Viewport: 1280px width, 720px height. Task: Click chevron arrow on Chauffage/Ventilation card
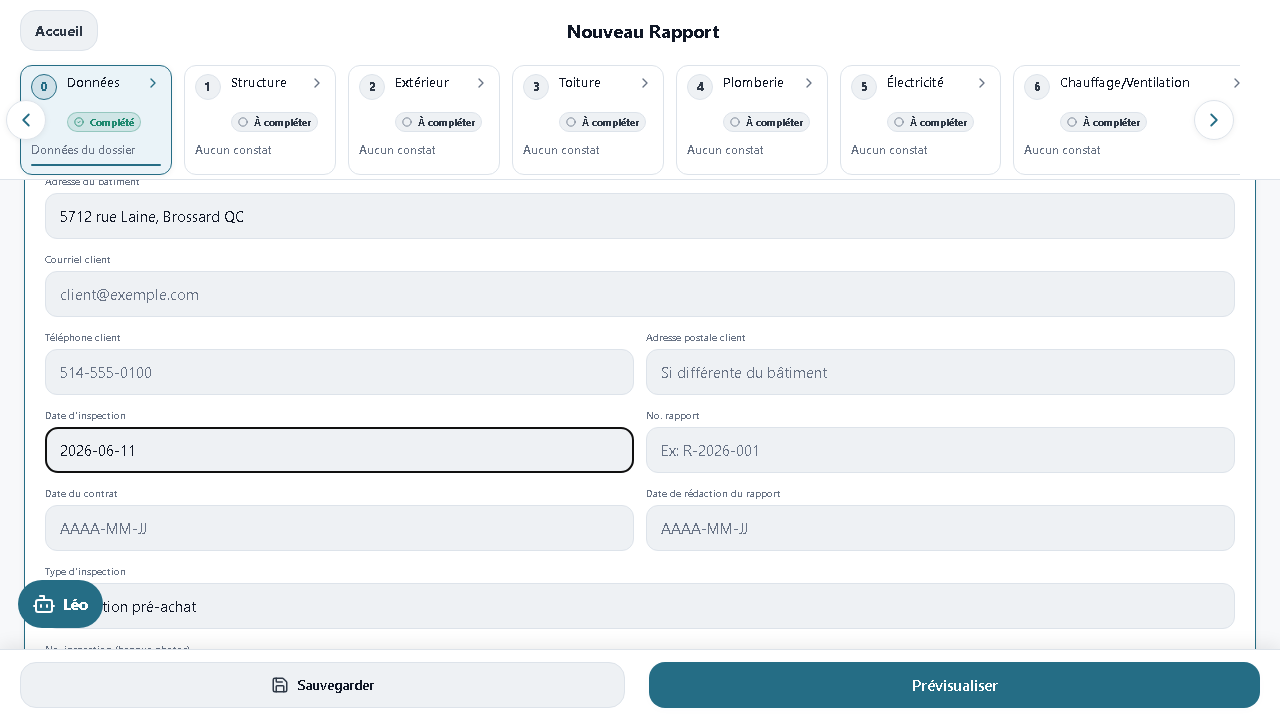tap(1236, 83)
